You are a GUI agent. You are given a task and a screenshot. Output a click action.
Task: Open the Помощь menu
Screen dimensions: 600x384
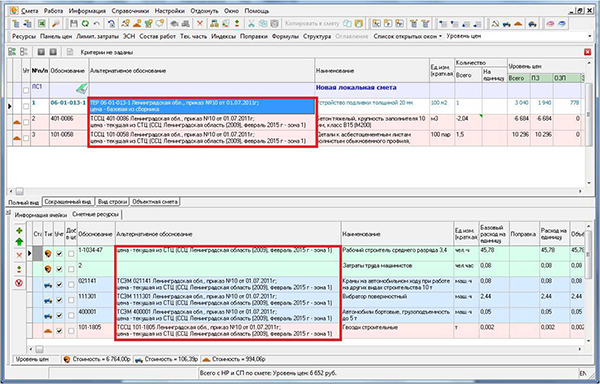pyautogui.click(x=256, y=11)
